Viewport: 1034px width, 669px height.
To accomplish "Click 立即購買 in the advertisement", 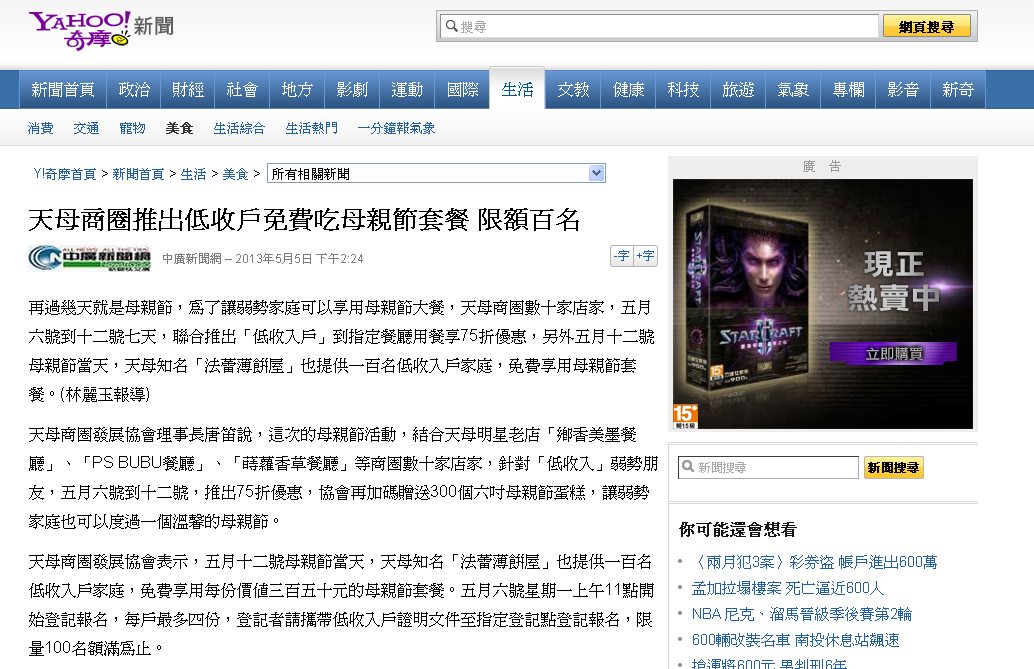I will click(892, 353).
